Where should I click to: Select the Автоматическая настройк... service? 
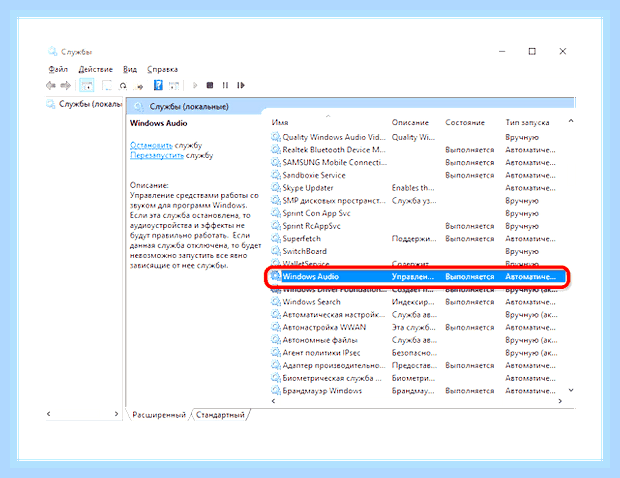333,315
